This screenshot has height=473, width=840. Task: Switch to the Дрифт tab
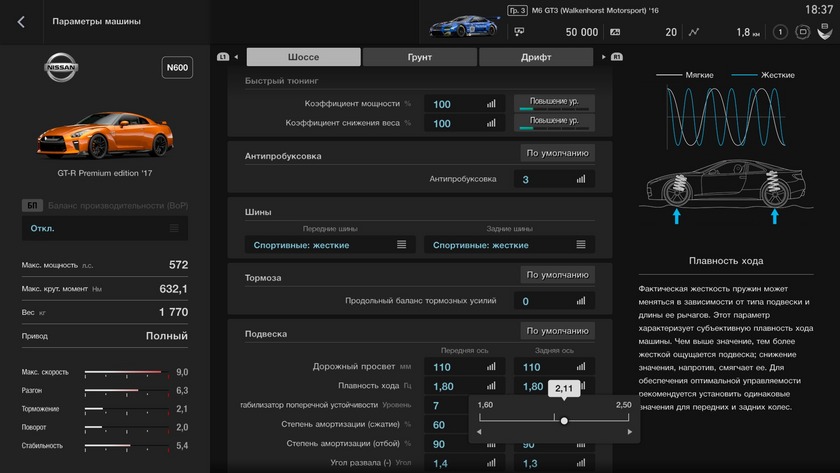(536, 57)
